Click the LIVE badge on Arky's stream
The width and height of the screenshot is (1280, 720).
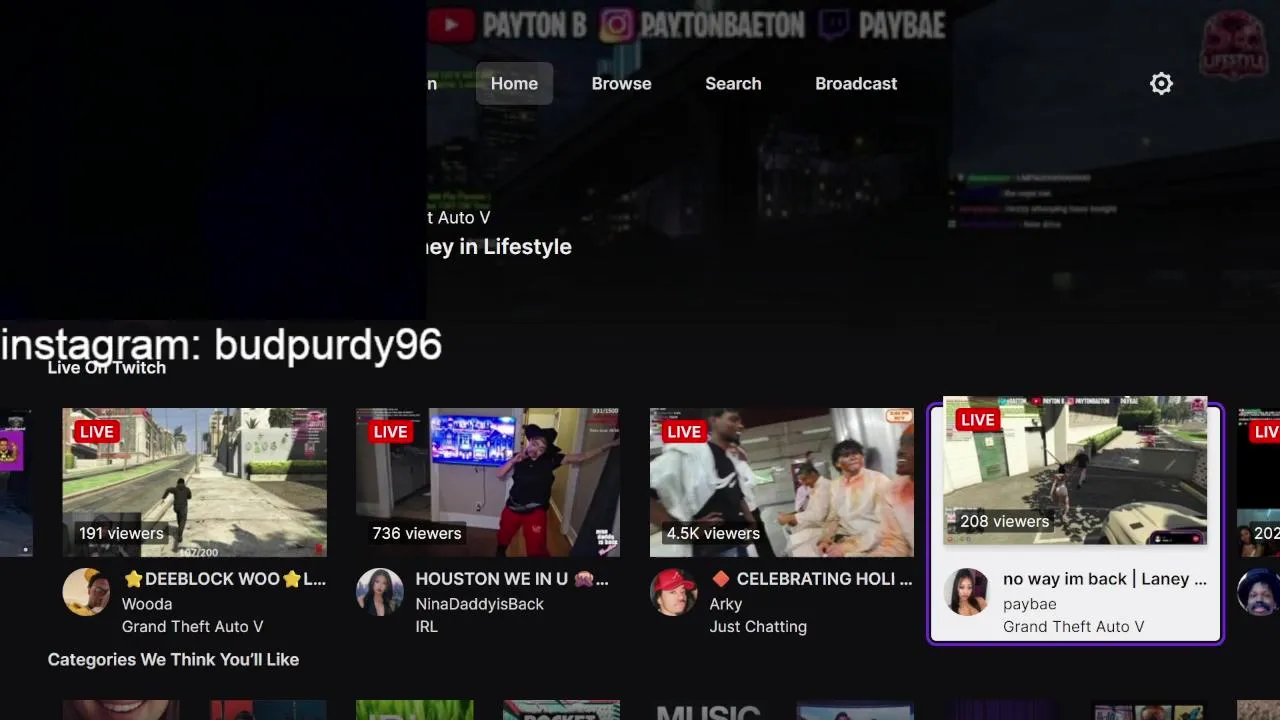(684, 432)
